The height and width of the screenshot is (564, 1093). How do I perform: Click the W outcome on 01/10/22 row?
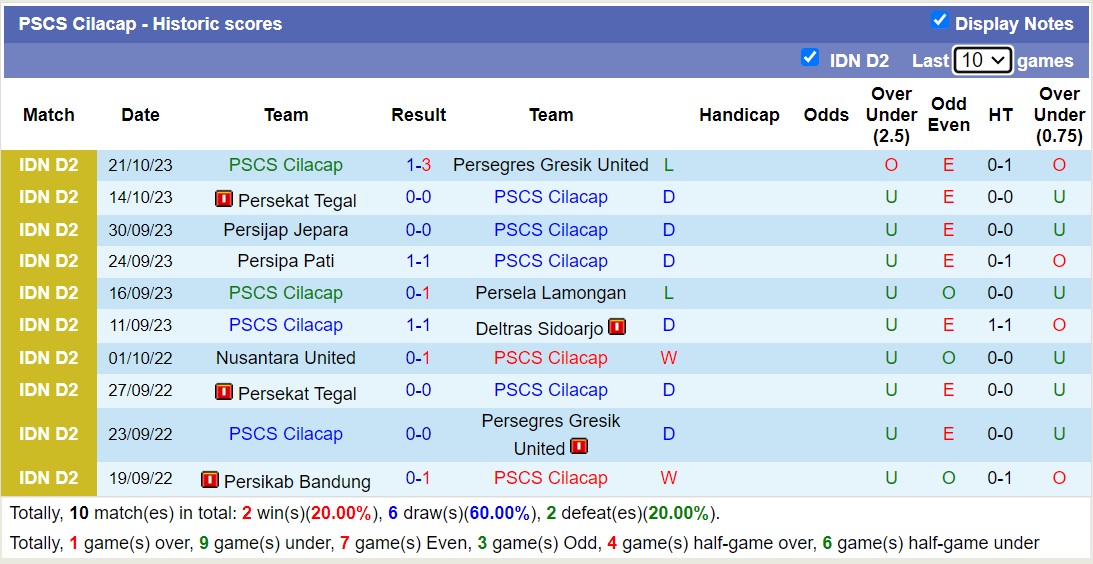(668, 358)
